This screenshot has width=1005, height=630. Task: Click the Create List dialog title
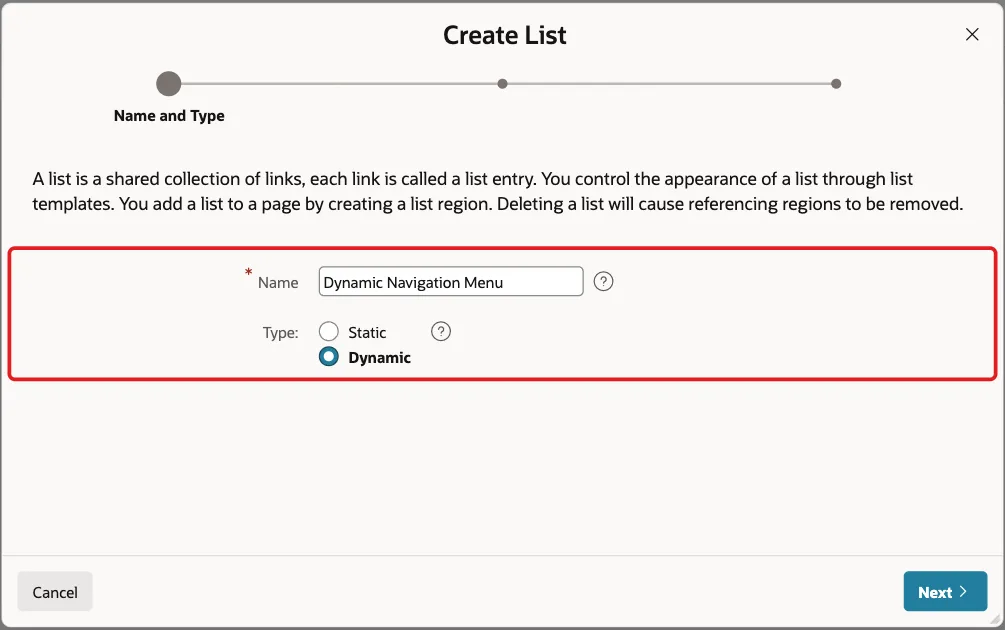coord(504,35)
